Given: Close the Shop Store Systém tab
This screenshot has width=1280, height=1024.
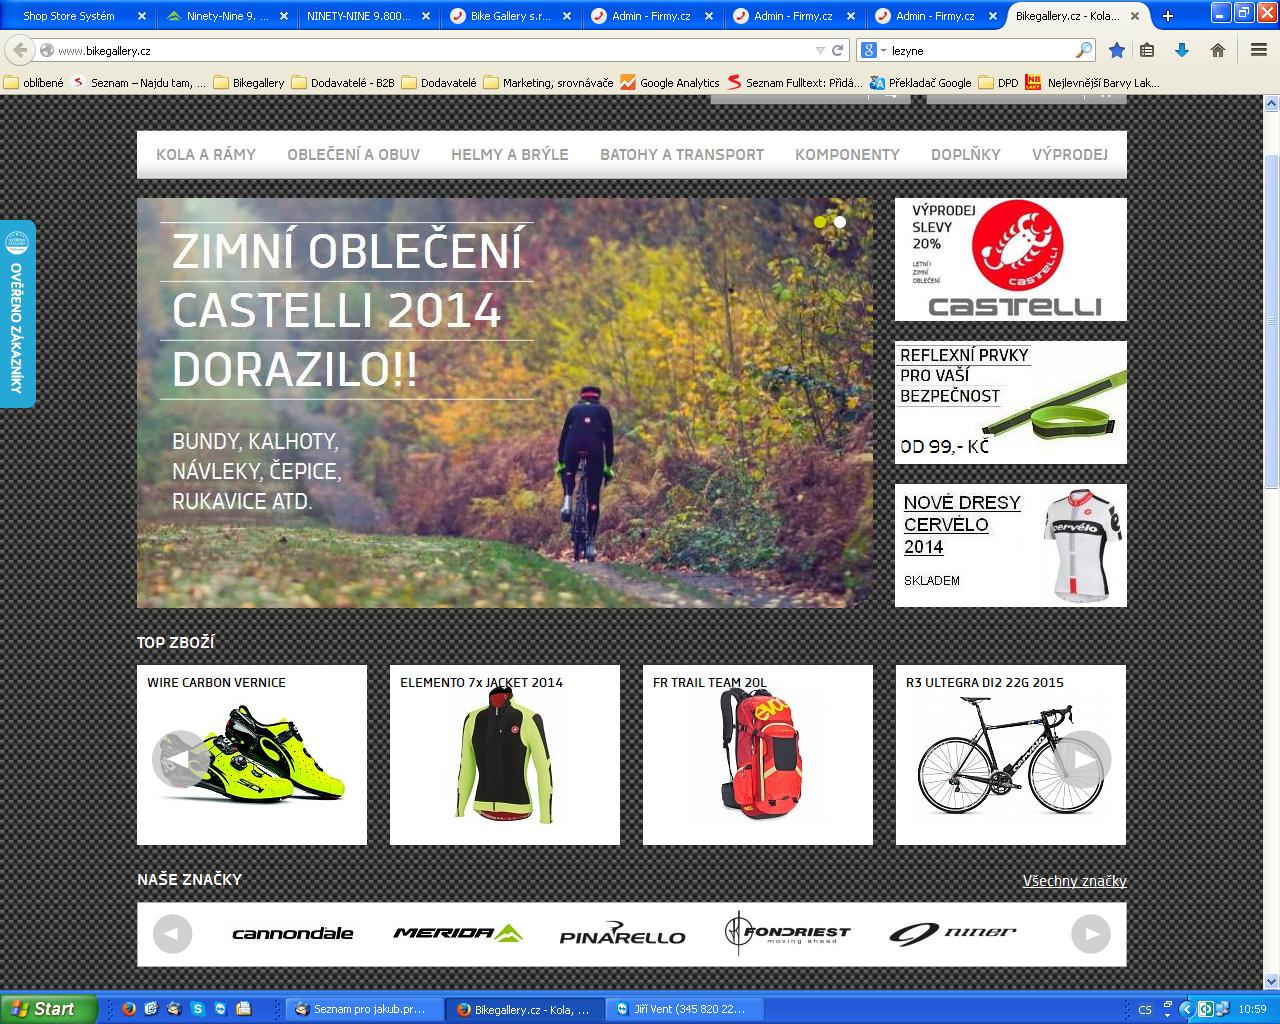Looking at the screenshot, I should [141, 16].
